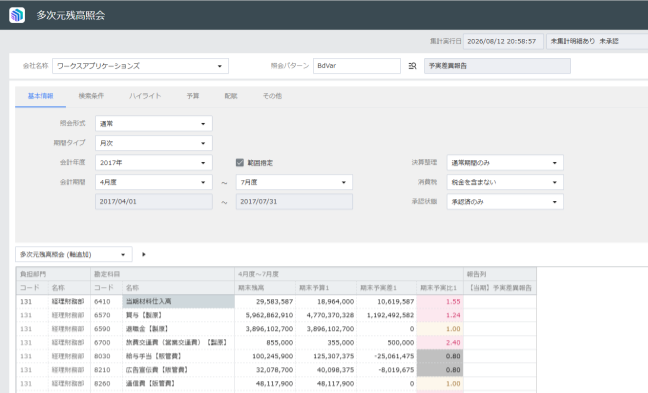Click the 未集計明細あり 未承認 status field
648x393 pixels.
597,41
